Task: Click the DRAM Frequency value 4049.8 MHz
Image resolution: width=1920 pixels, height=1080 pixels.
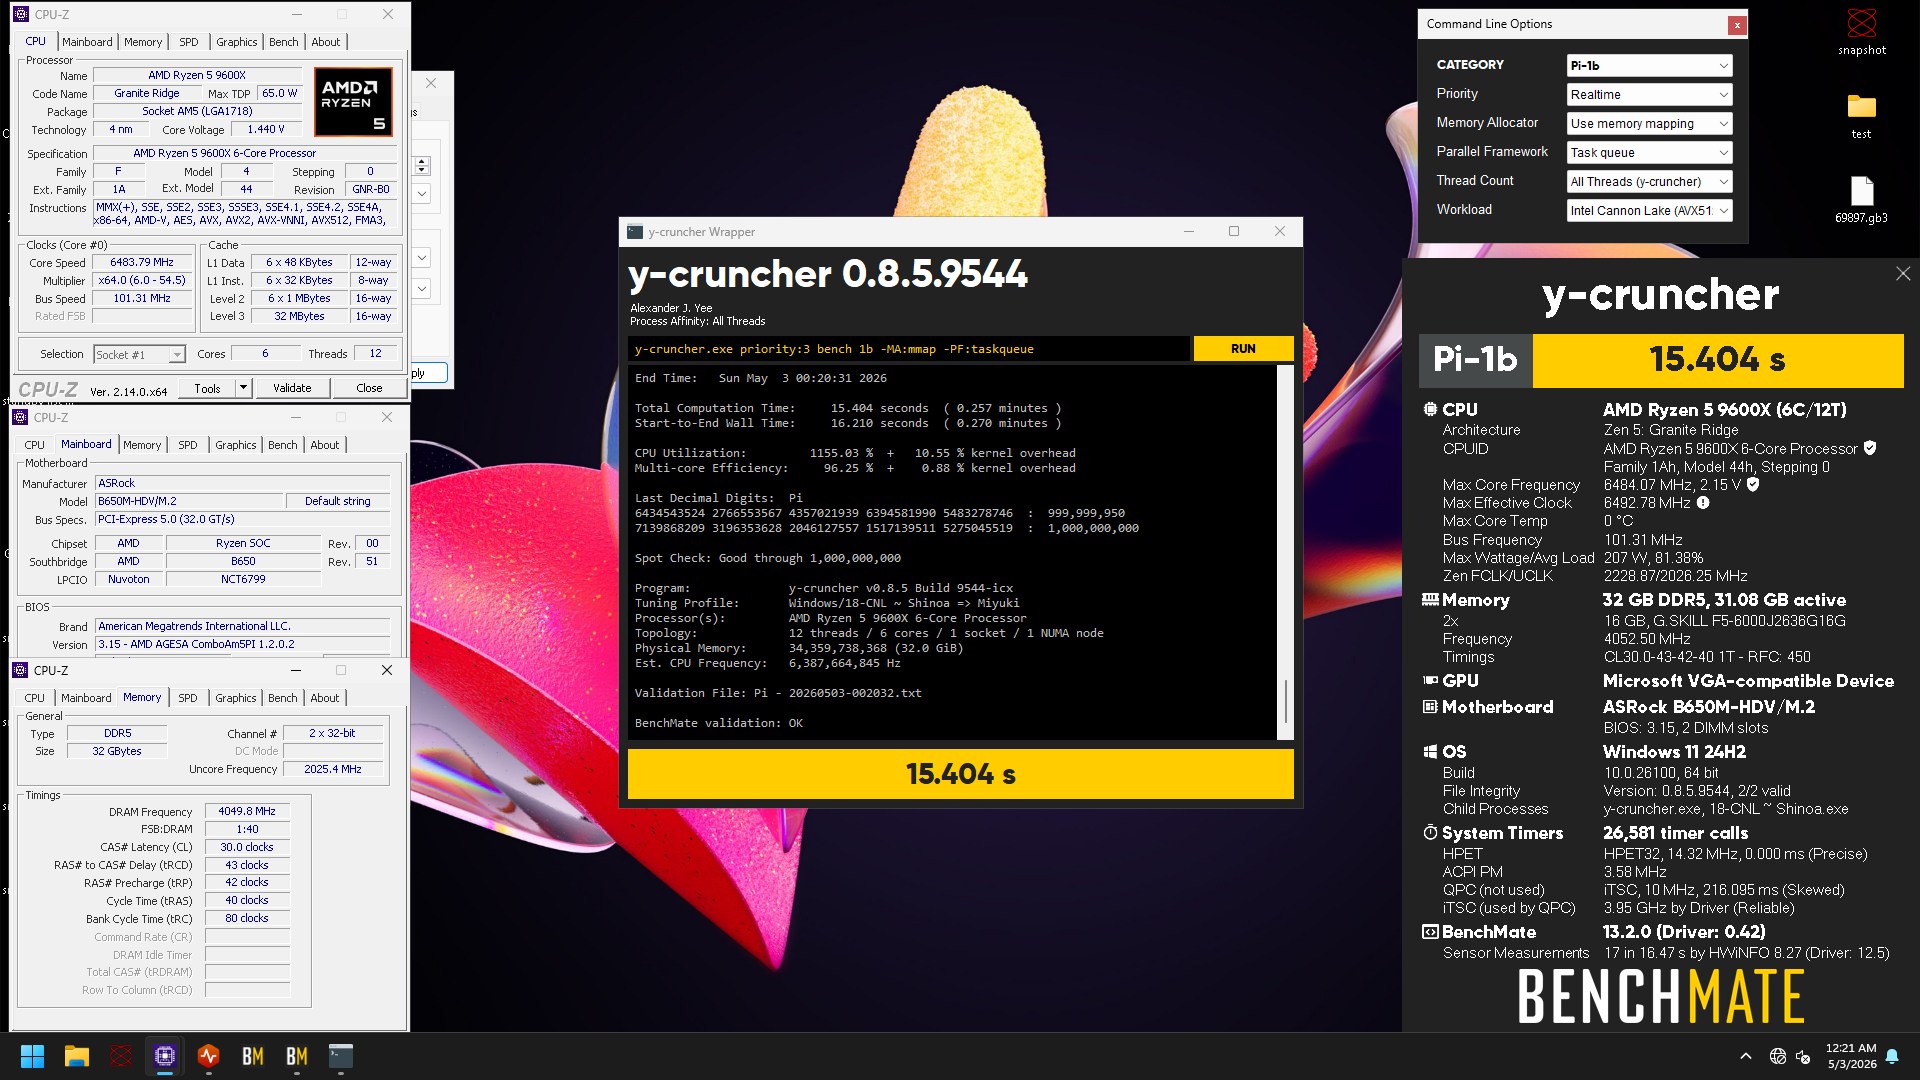Action: point(247,811)
